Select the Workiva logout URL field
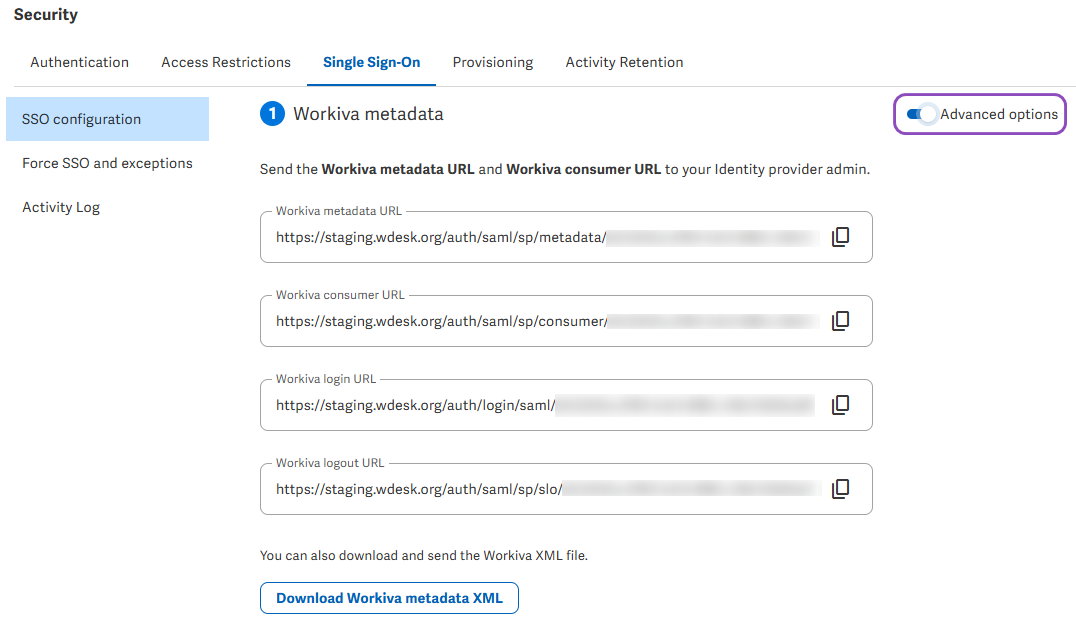1076x624 pixels. [x=418, y=490]
